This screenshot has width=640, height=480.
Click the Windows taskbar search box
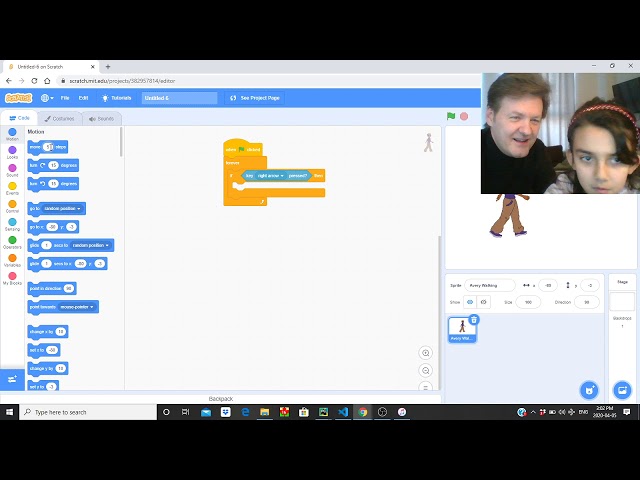tap(88, 412)
